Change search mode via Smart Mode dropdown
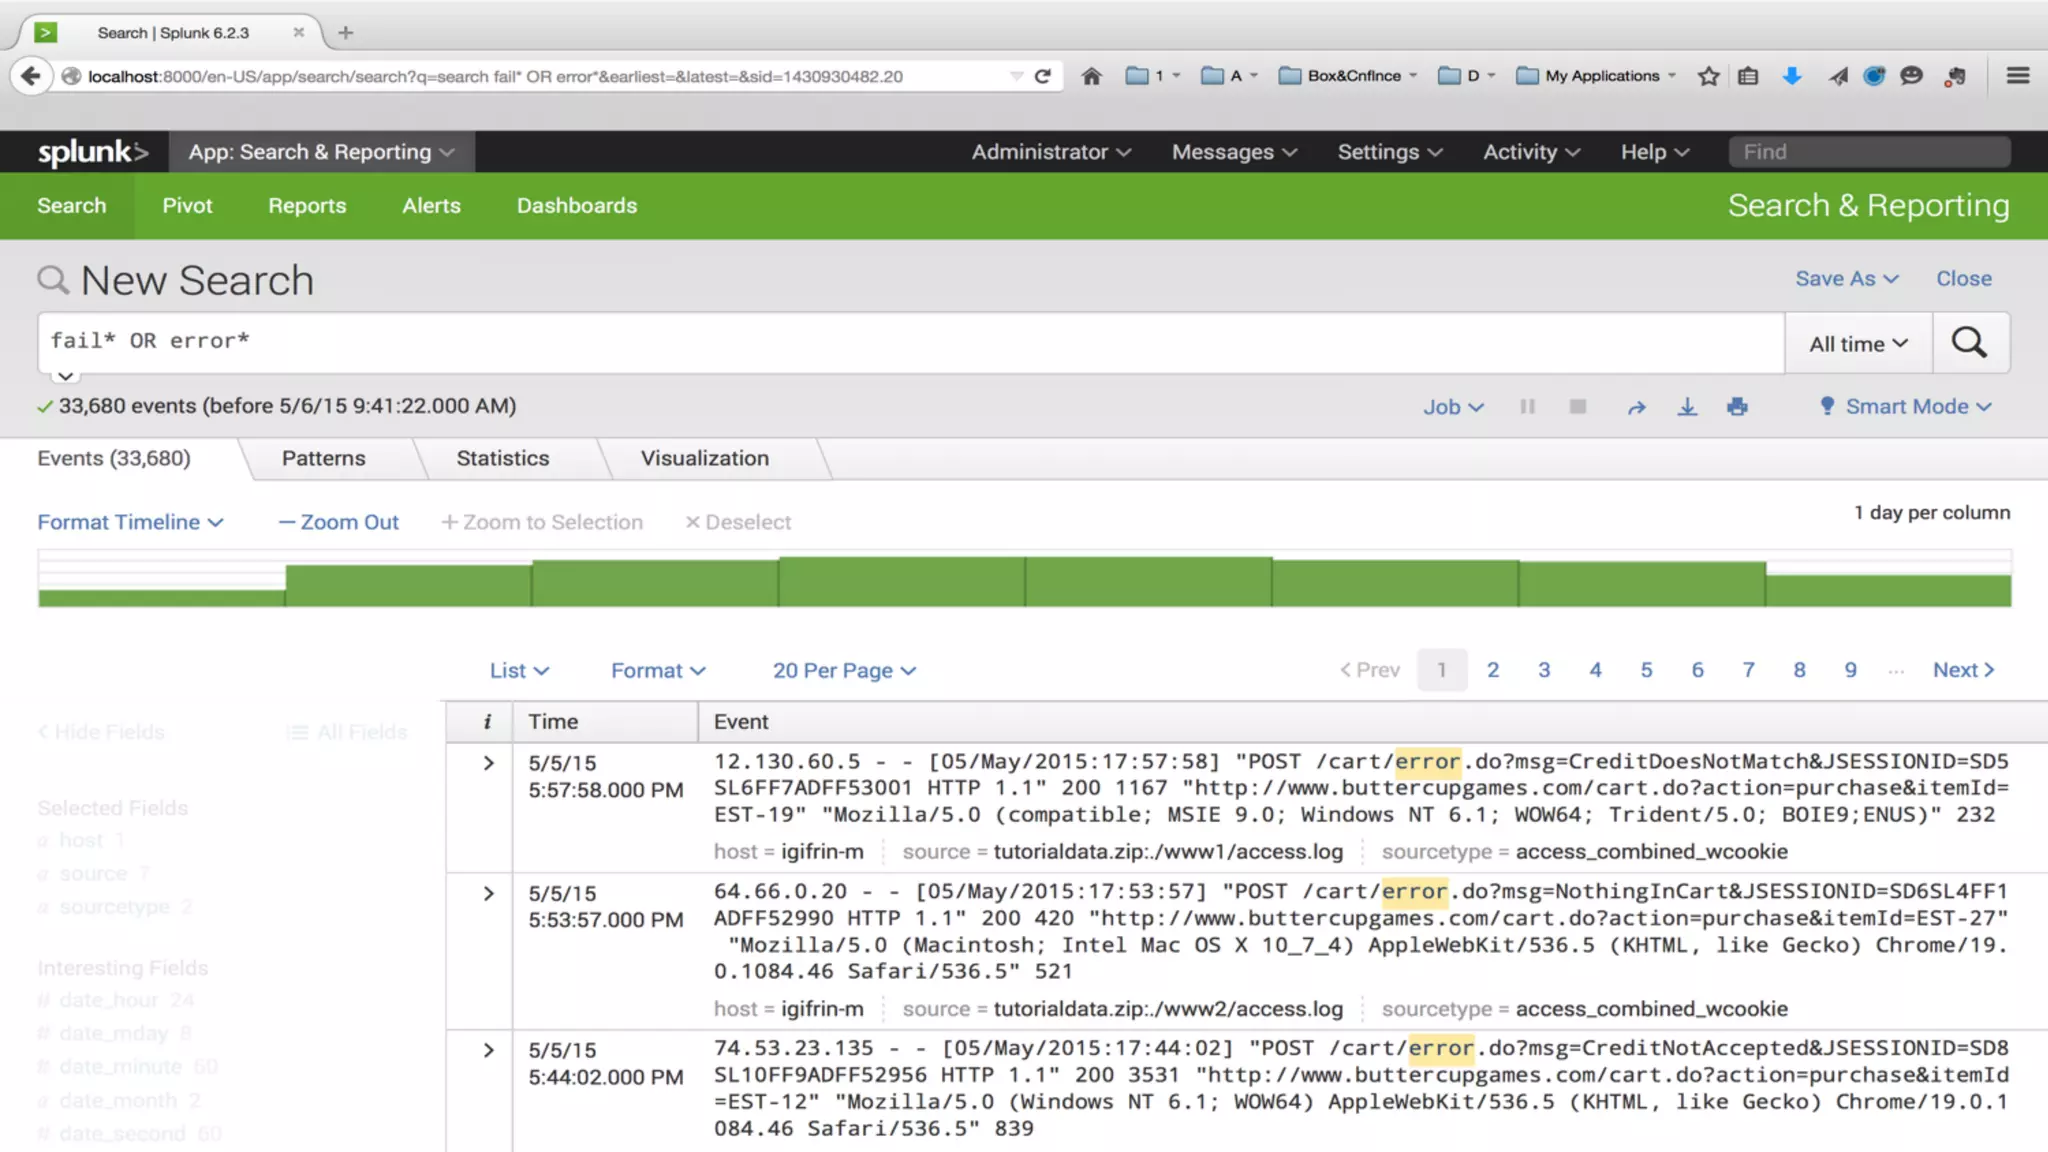Viewport: 2048px width, 1152px height. point(1905,407)
